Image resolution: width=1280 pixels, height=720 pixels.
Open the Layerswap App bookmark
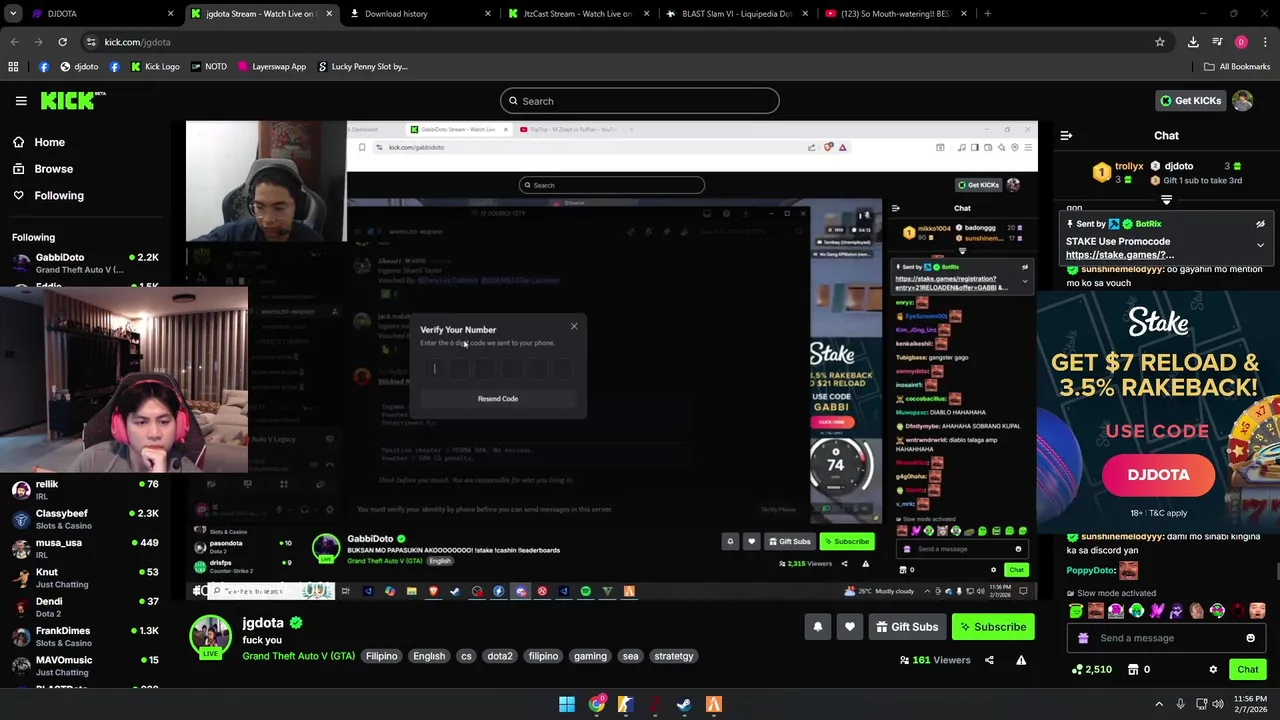point(271,67)
